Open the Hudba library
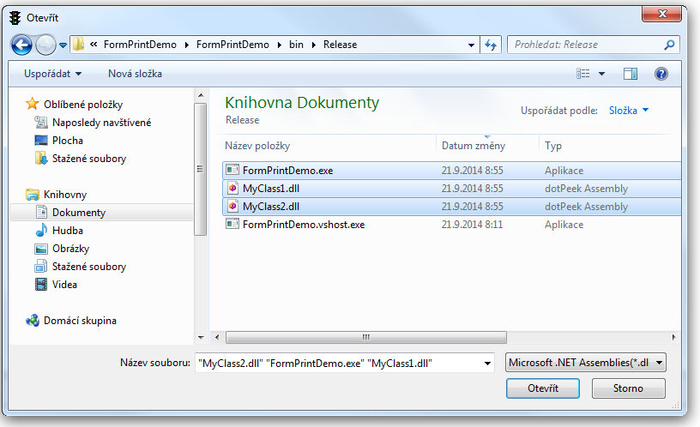Viewport: 700px width, 427px height. (67, 230)
